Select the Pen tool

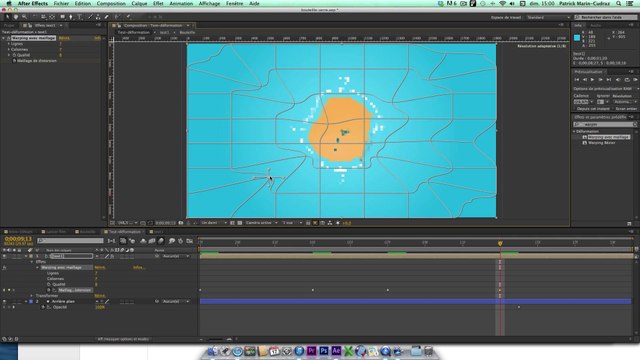tap(71, 17)
